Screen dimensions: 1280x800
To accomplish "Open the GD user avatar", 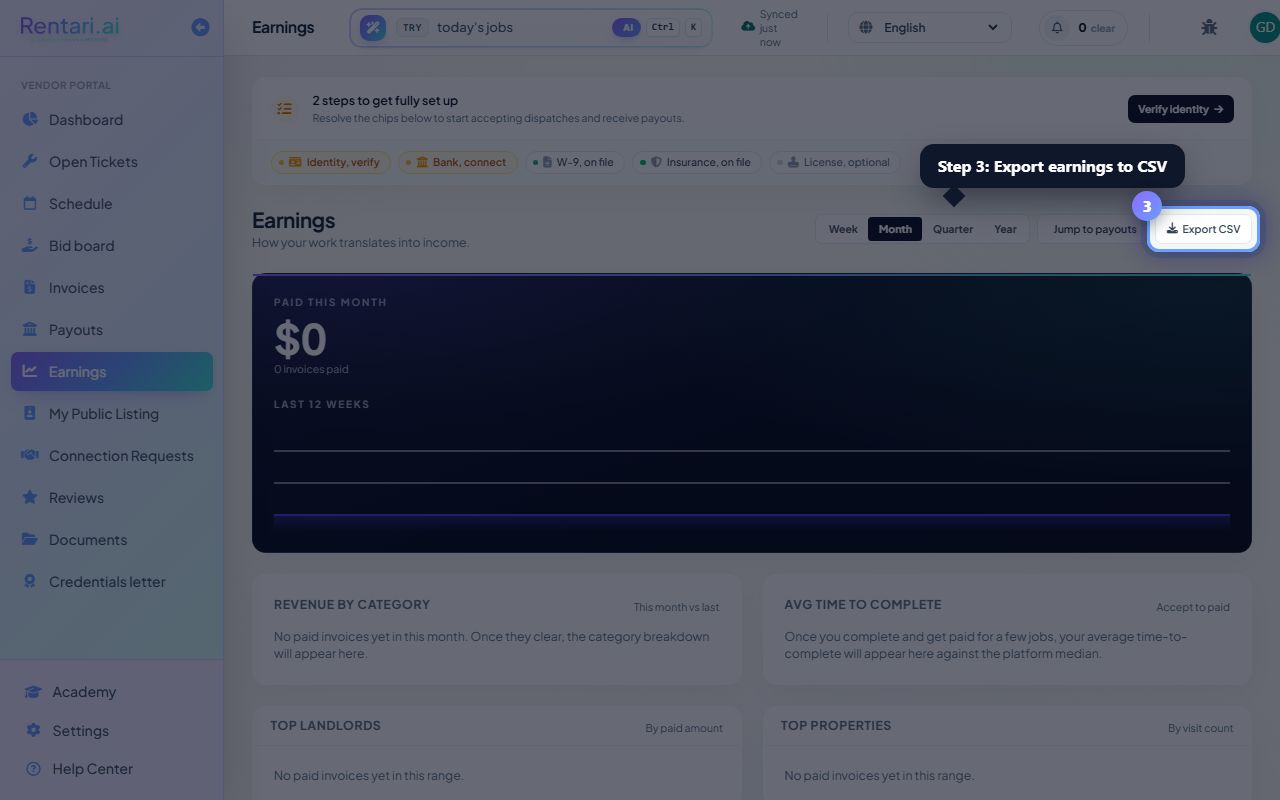I will (1264, 27).
